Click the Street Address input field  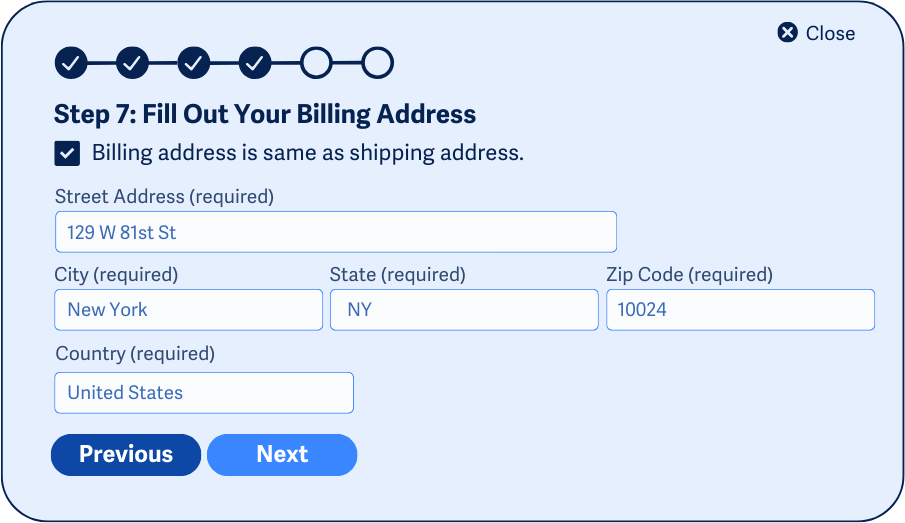tap(335, 232)
